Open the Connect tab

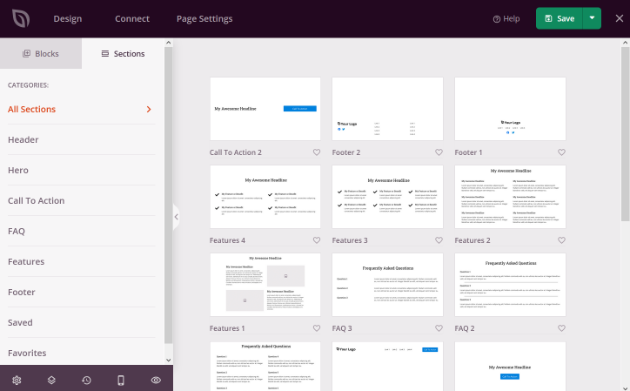point(132,19)
